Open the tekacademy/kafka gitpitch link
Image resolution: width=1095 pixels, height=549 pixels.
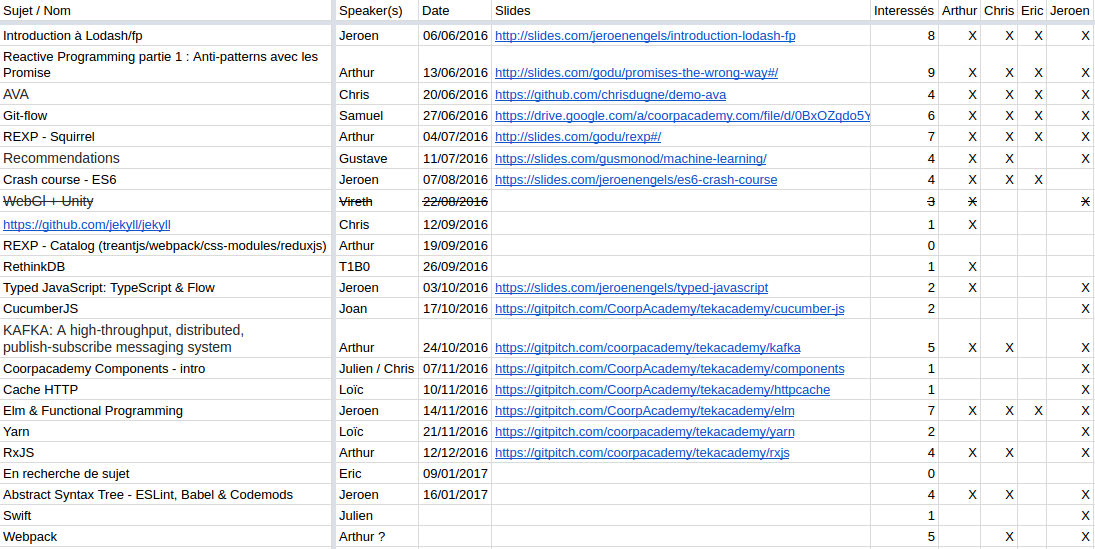click(x=648, y=348)
